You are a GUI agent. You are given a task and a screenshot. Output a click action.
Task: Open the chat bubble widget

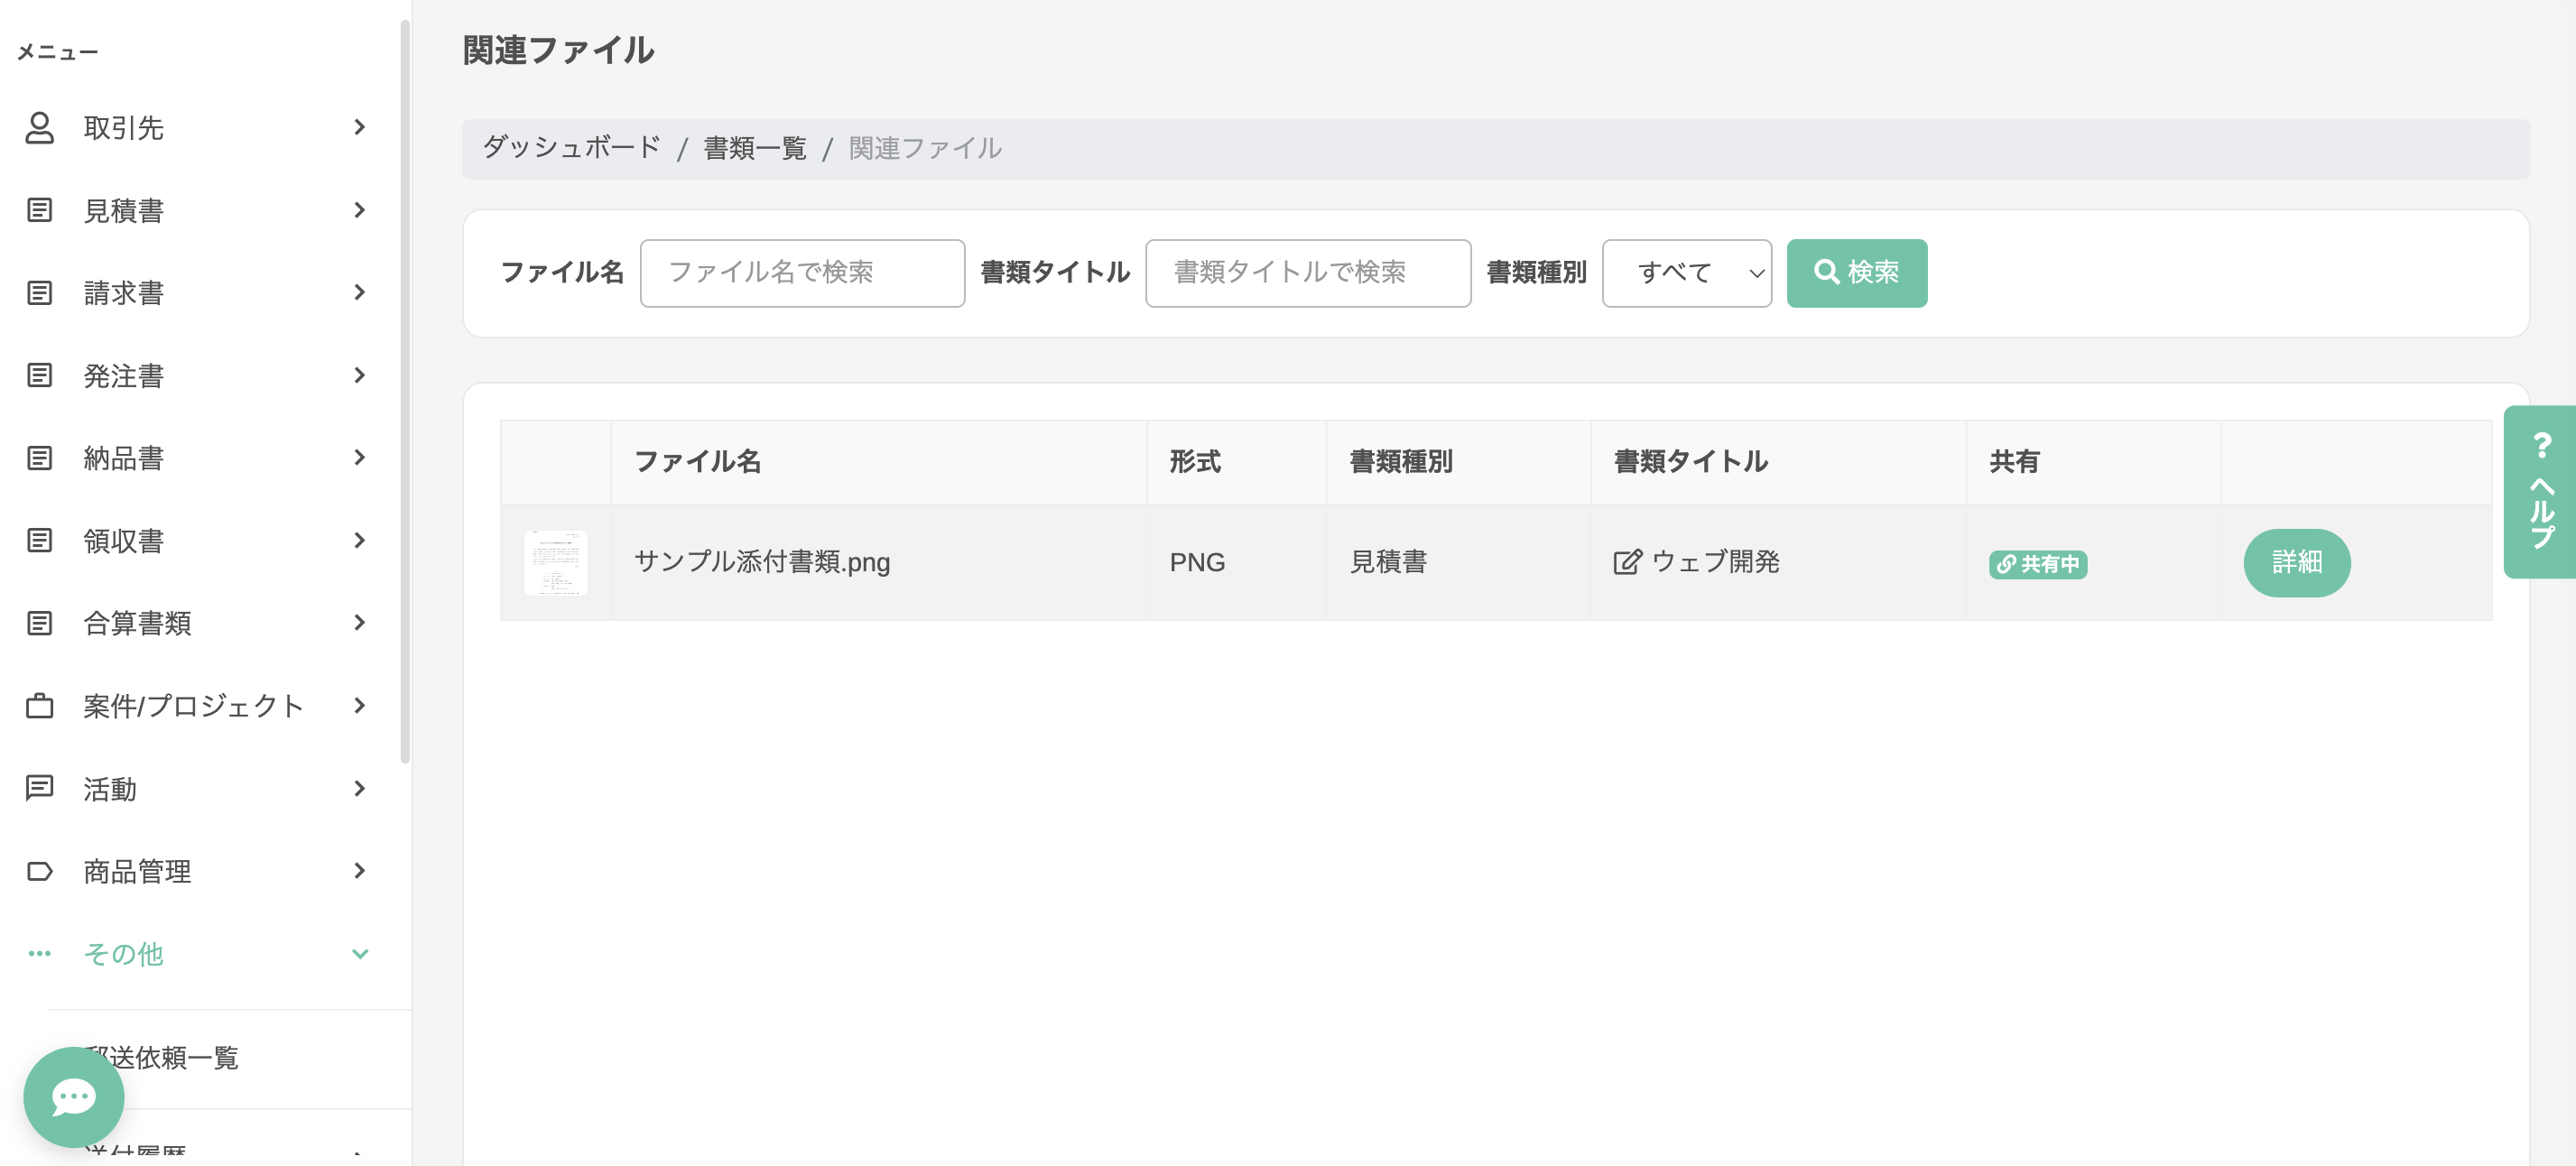point(74,1097)
